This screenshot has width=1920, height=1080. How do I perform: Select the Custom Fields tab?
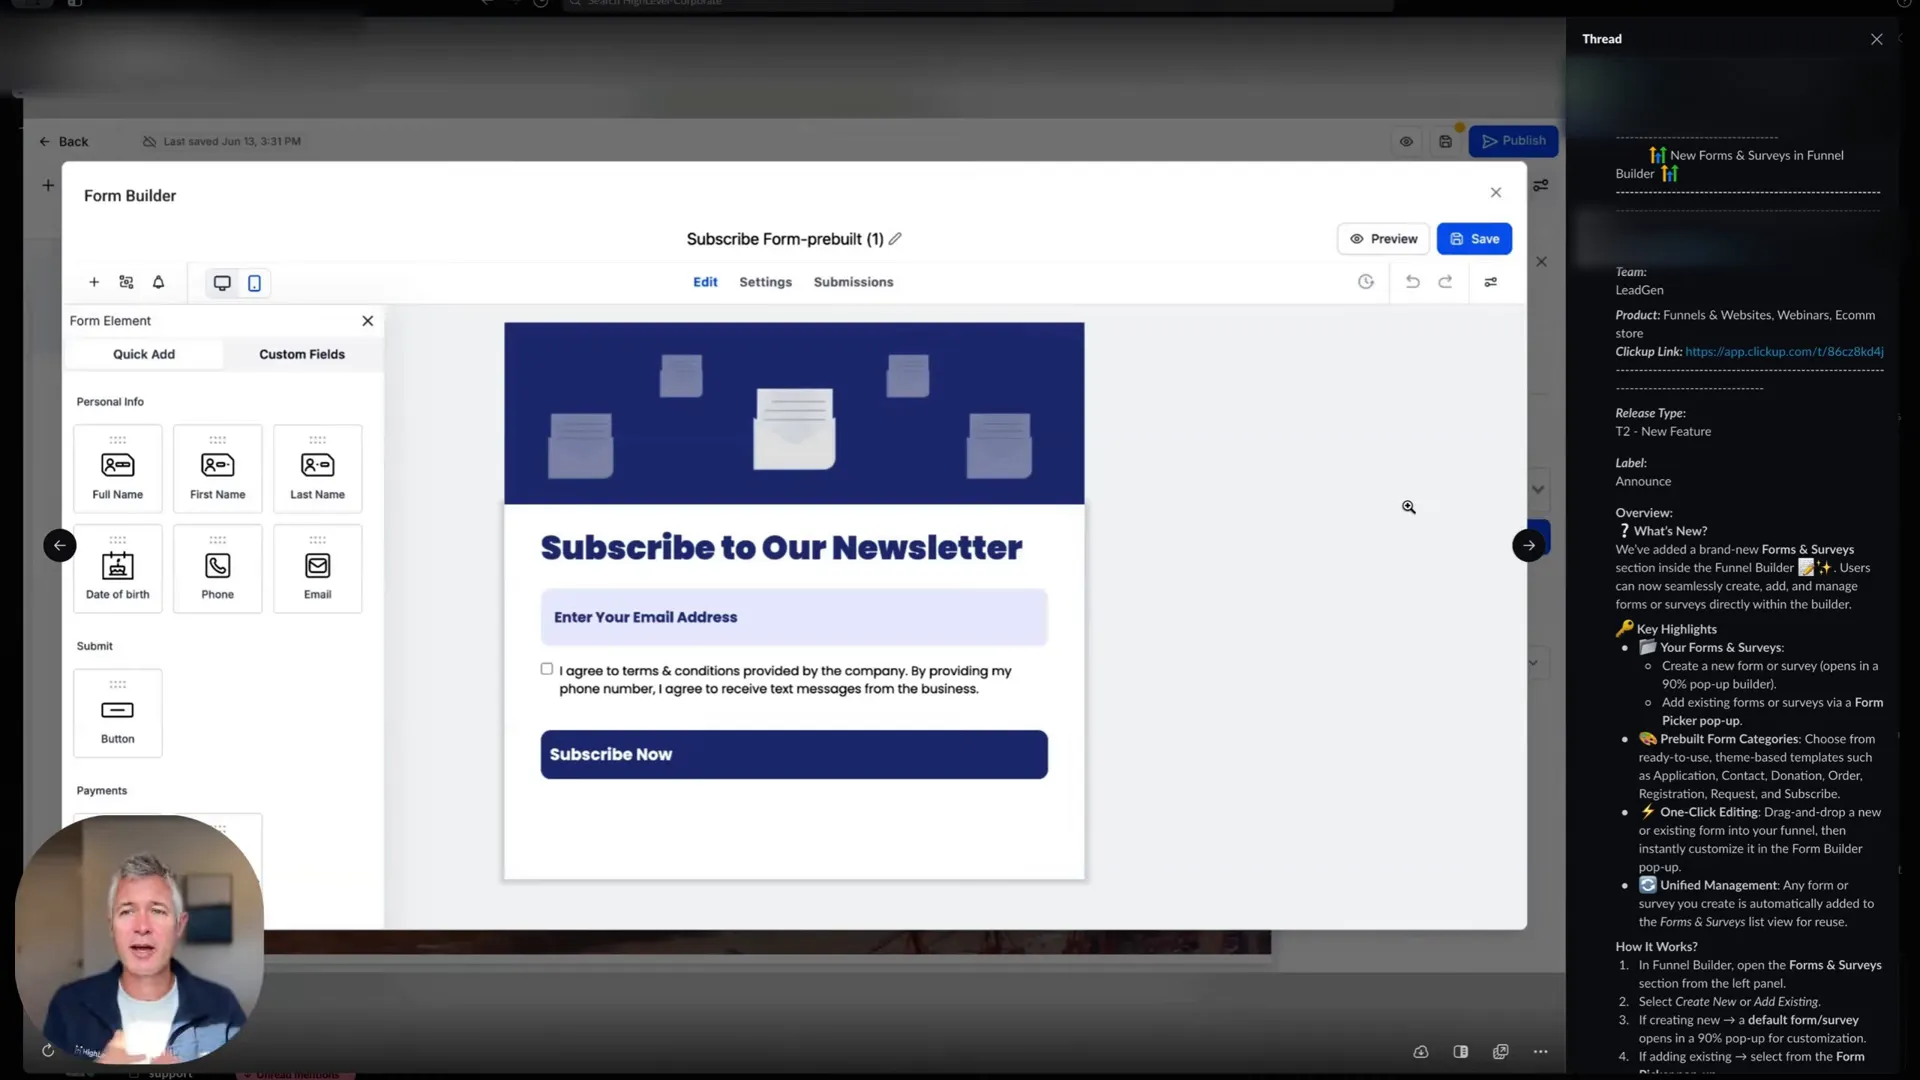pyautogui.click(x=302, y=354)
